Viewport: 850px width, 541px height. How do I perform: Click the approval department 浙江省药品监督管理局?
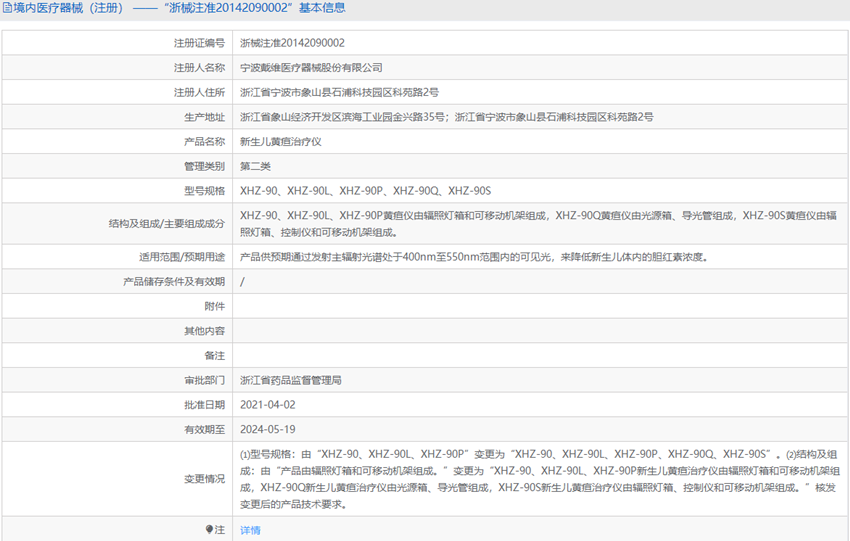click(291, 381)
